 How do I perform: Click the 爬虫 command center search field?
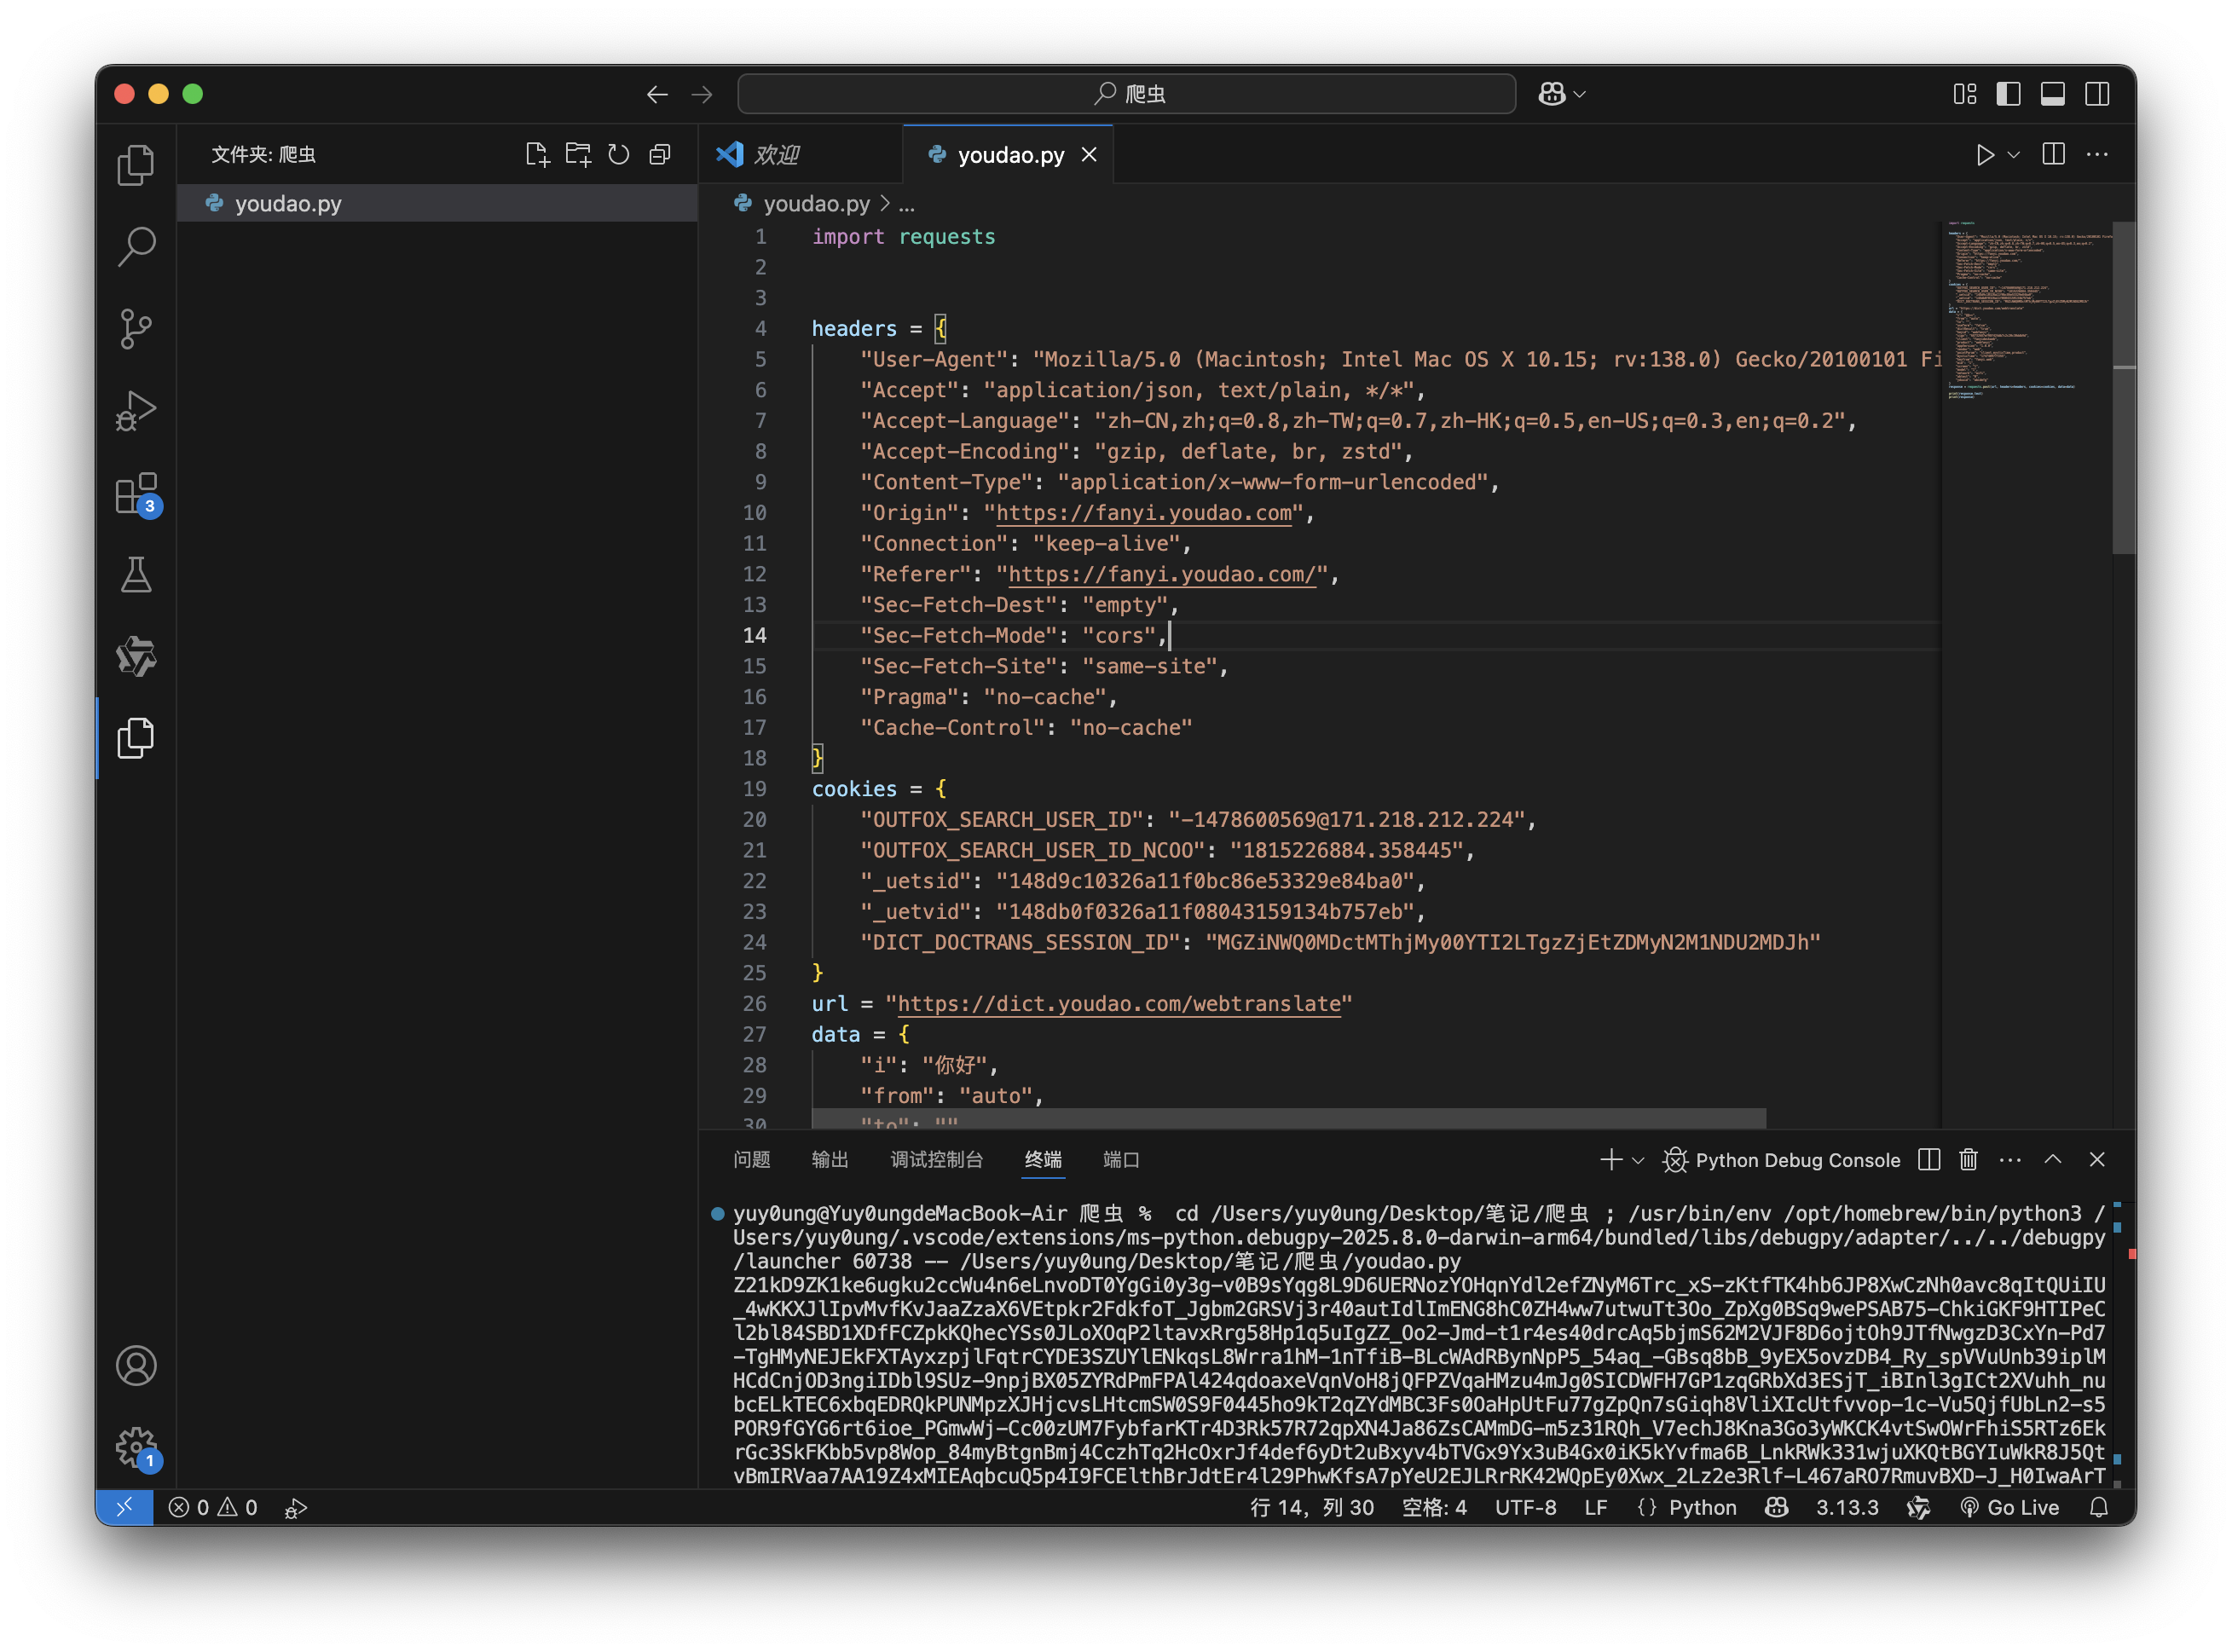[x=1127, y=94]
